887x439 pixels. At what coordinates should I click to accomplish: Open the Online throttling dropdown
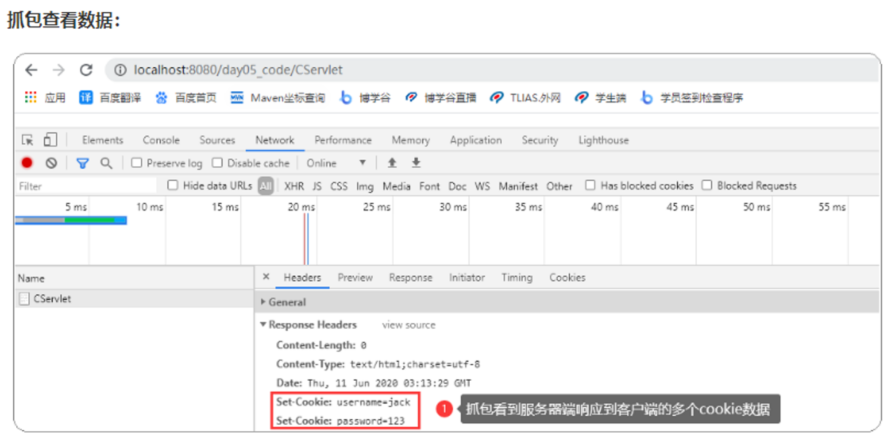pos(337,163)
